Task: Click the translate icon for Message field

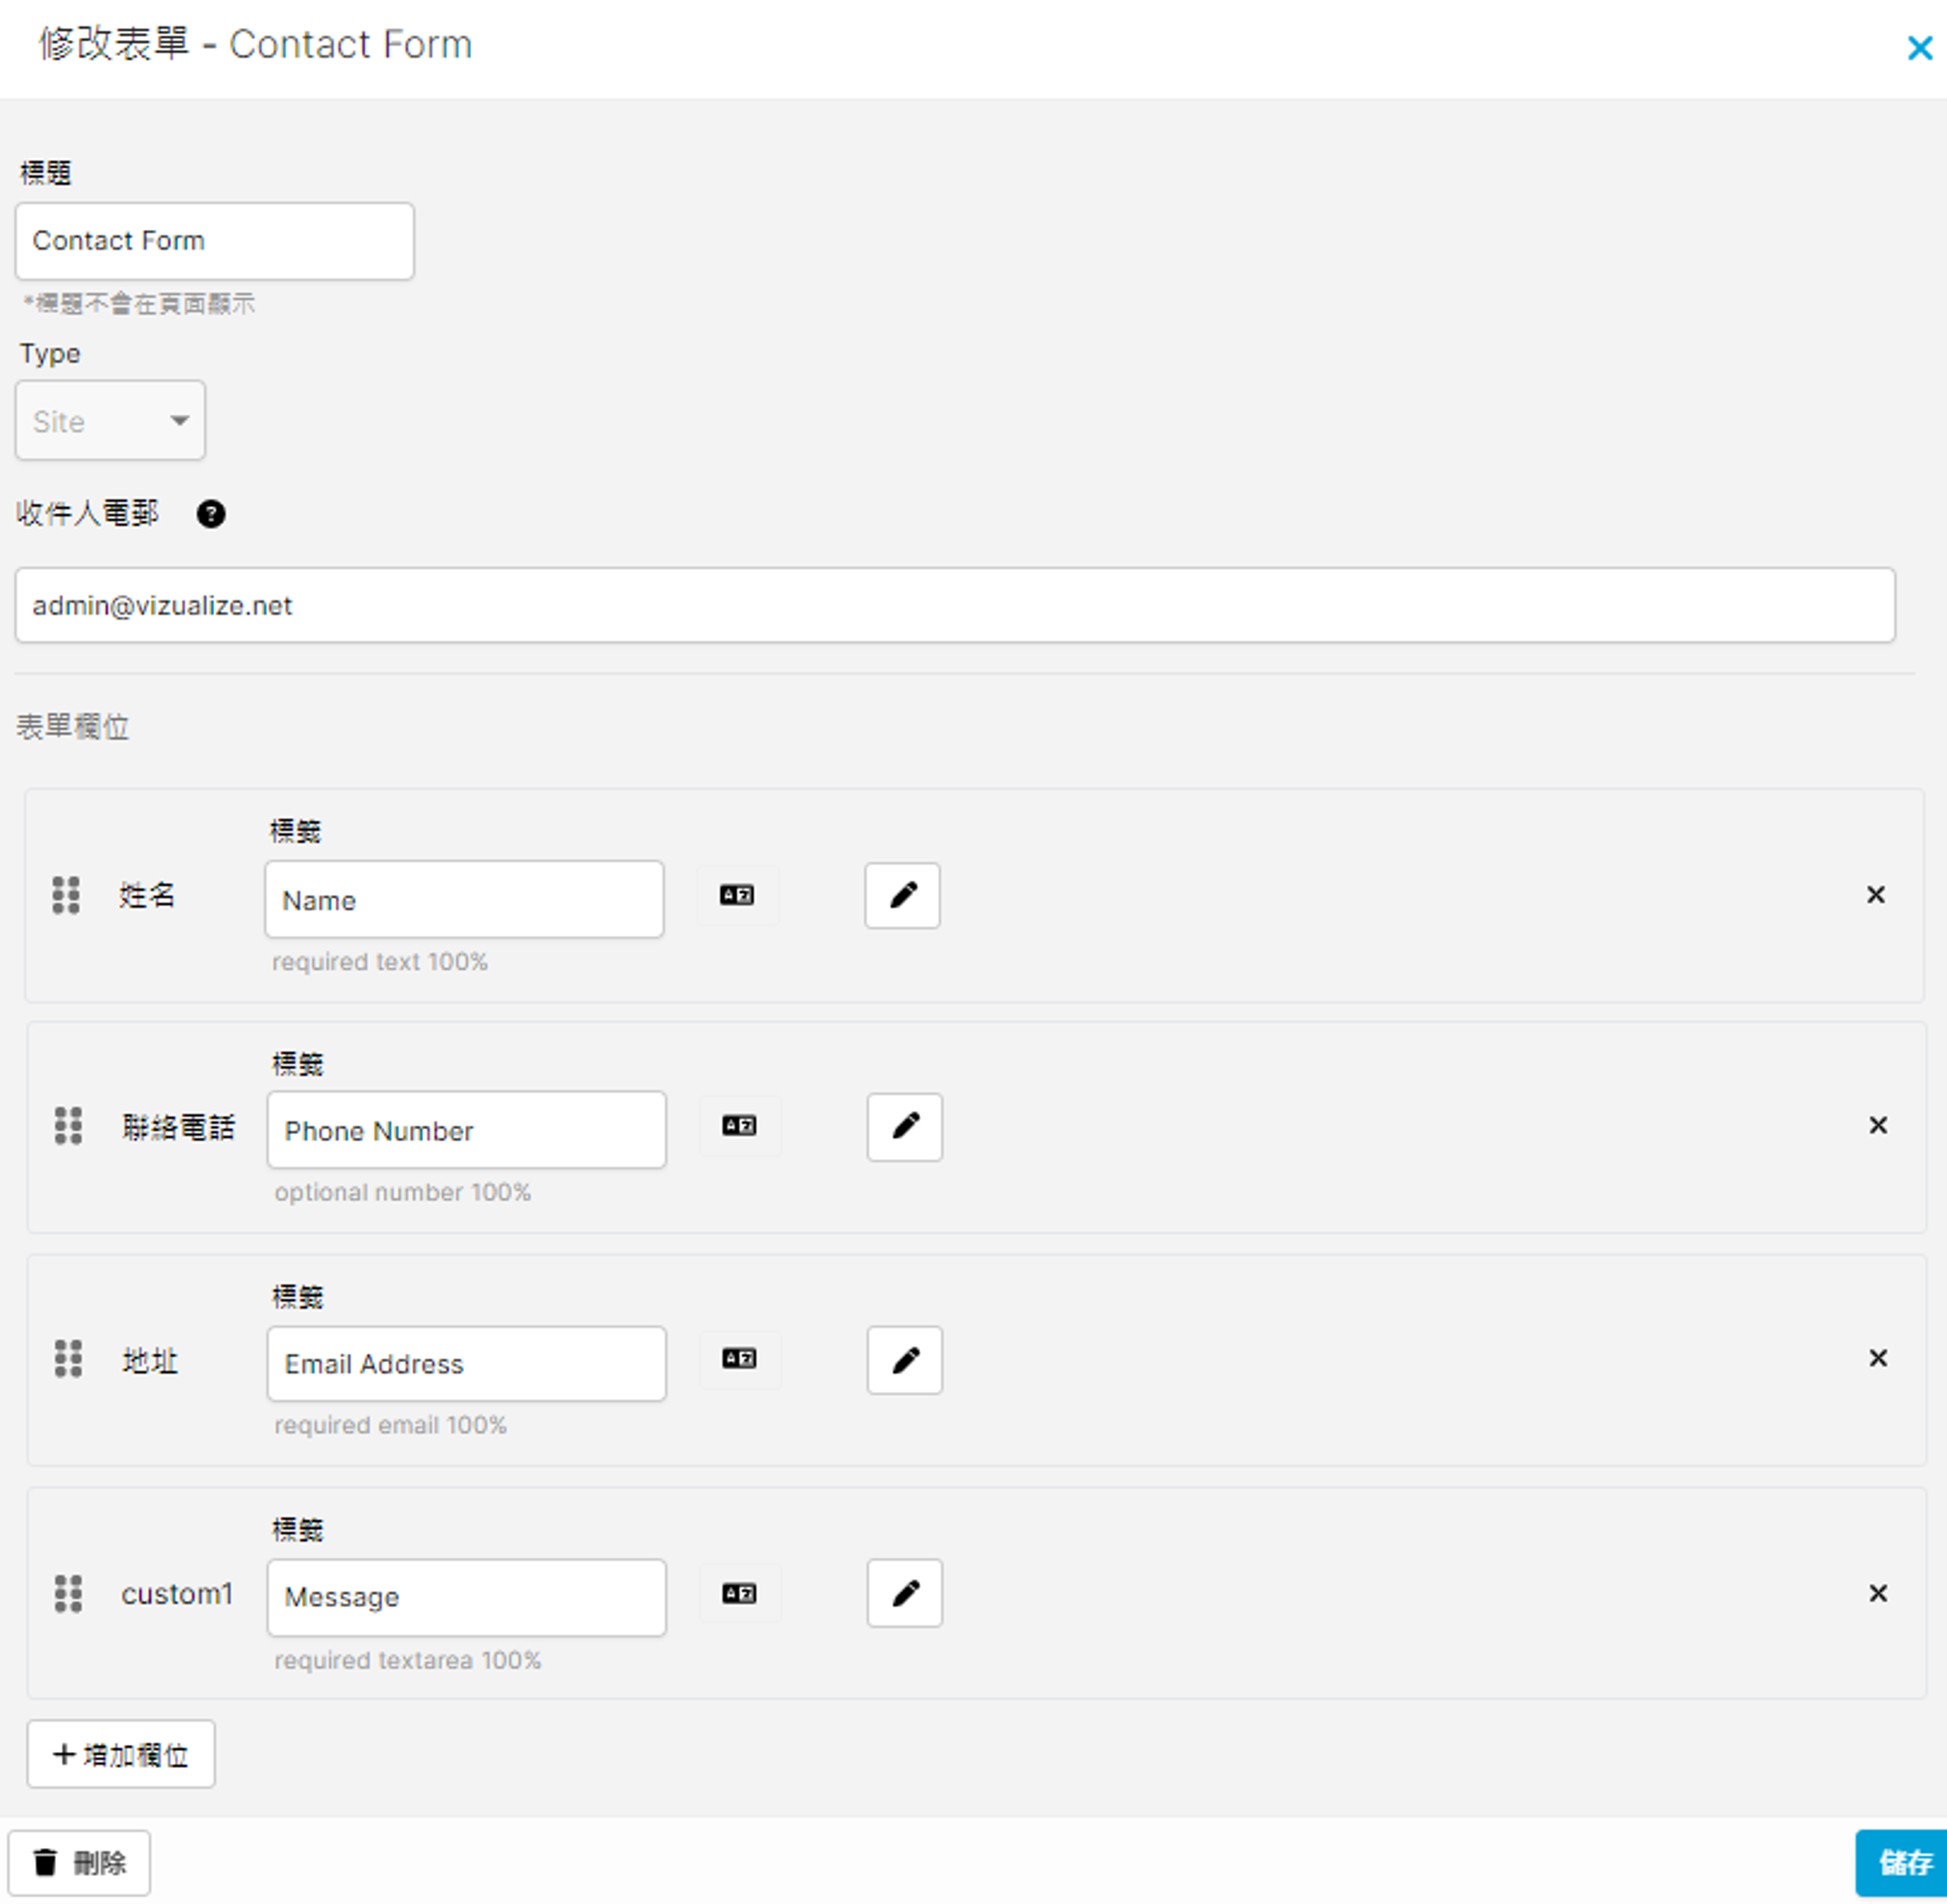Action: point(739,1593)
